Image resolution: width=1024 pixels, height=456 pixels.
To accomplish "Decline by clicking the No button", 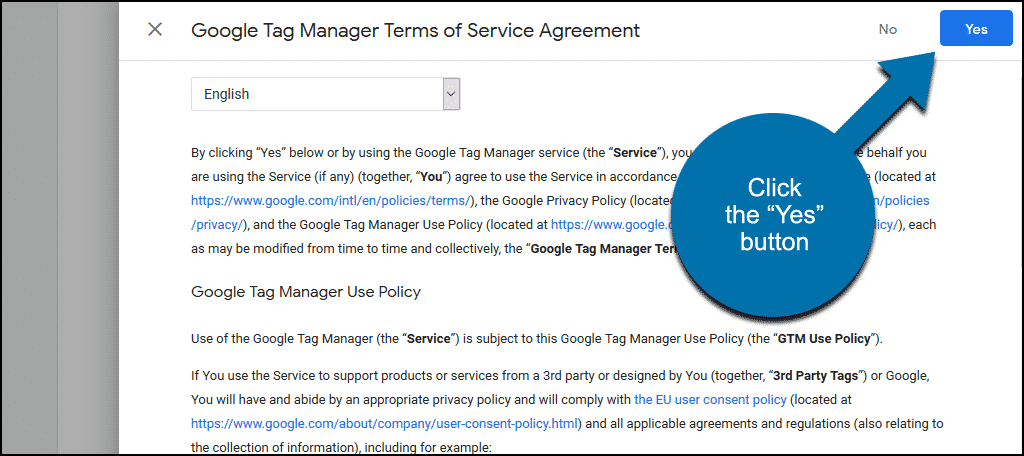I will (888, 29).
